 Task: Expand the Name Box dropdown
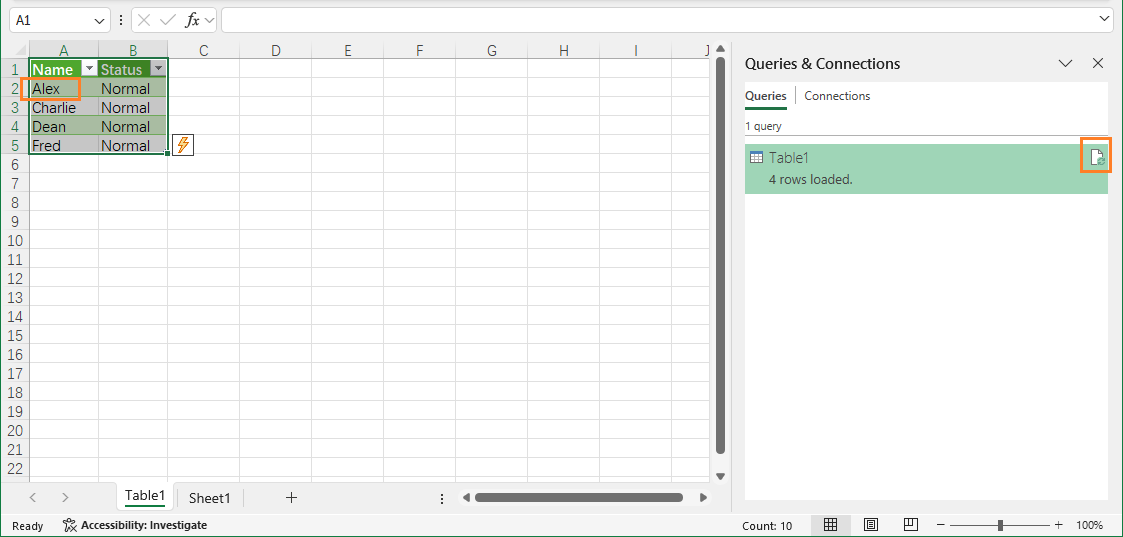(x=99, y=20)
